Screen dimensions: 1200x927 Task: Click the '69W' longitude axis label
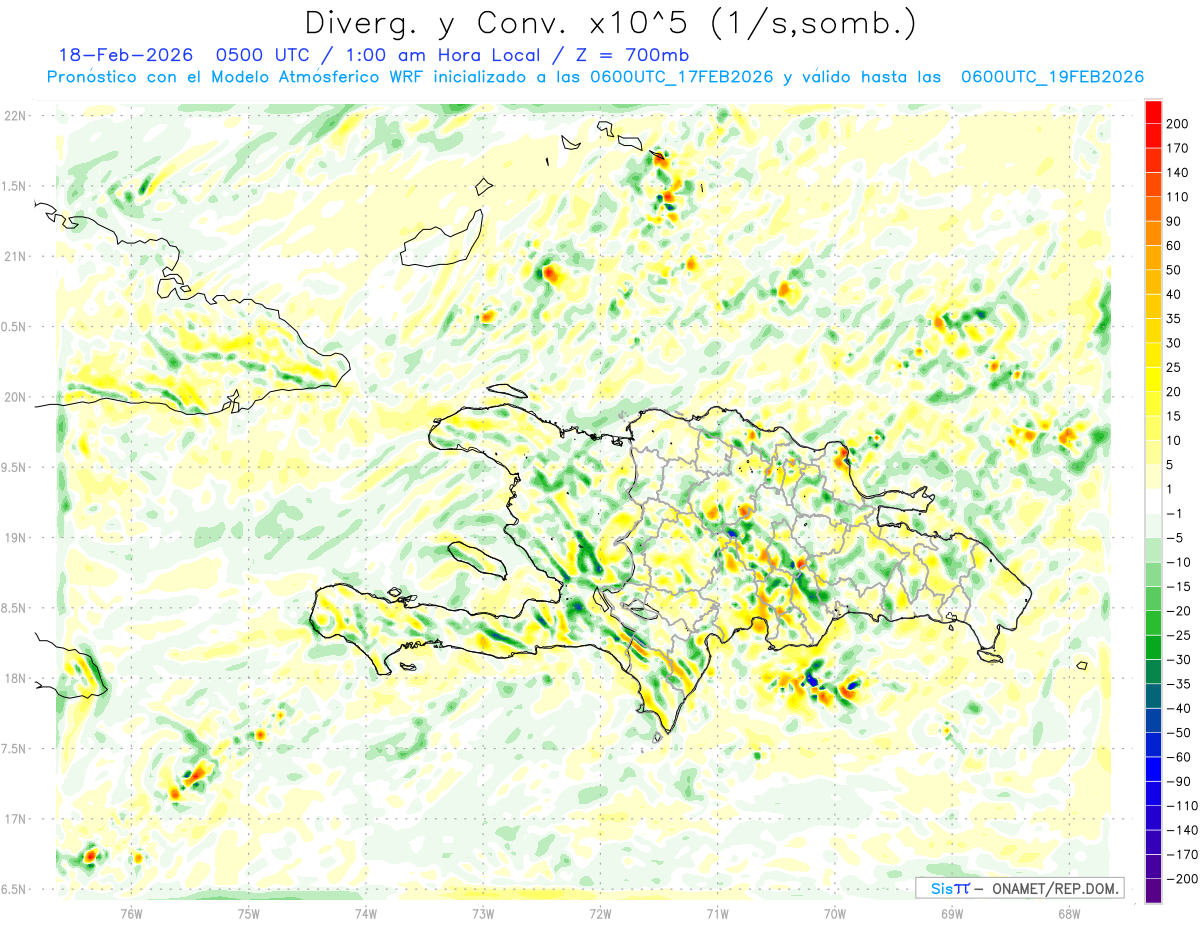(x=952, y=912)
